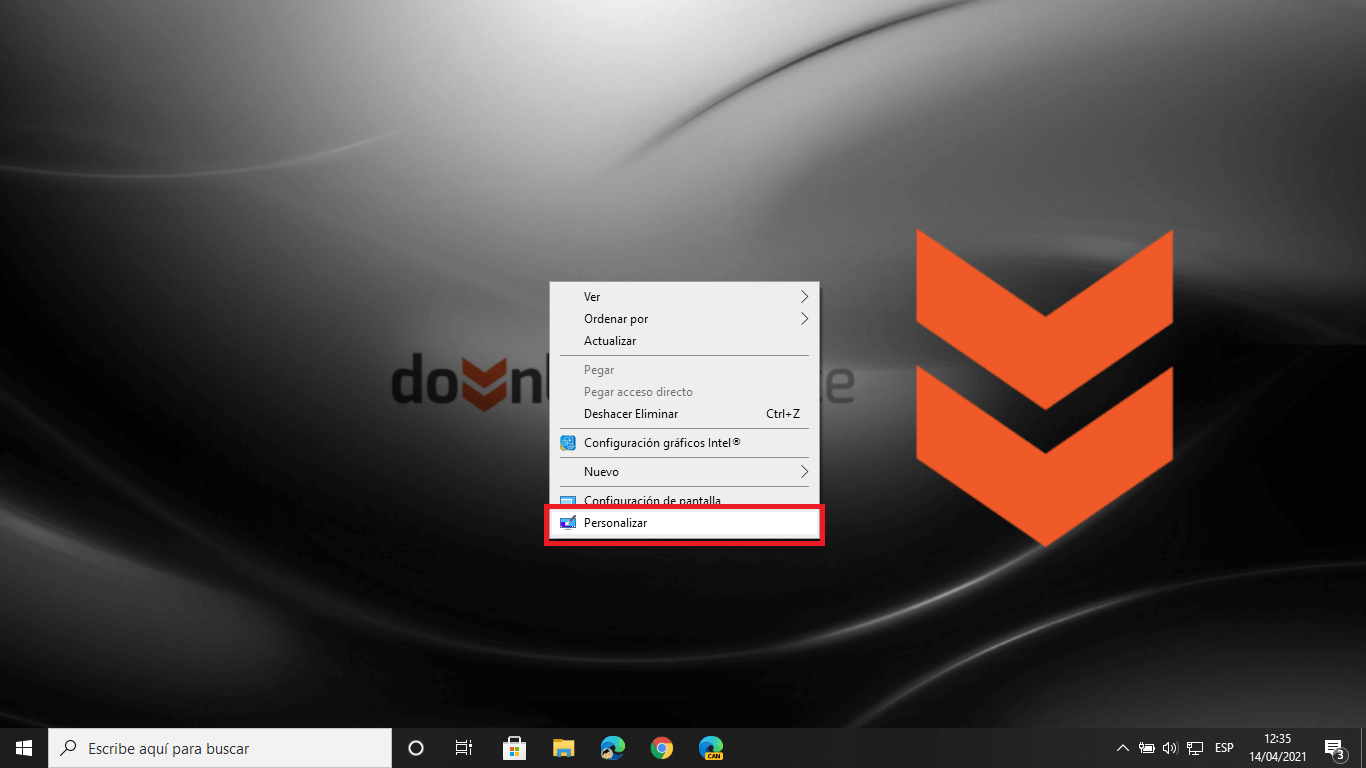Image resolution: width=1366 pixels, height=768 pixels.
Task: Open Edge Canary from the taskbar
Action: click(x=711, y=748)
